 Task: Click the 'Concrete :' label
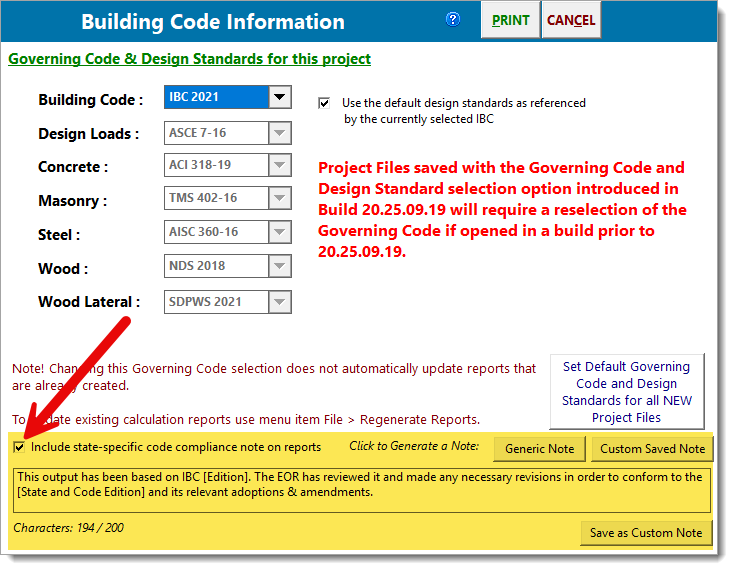73,167
